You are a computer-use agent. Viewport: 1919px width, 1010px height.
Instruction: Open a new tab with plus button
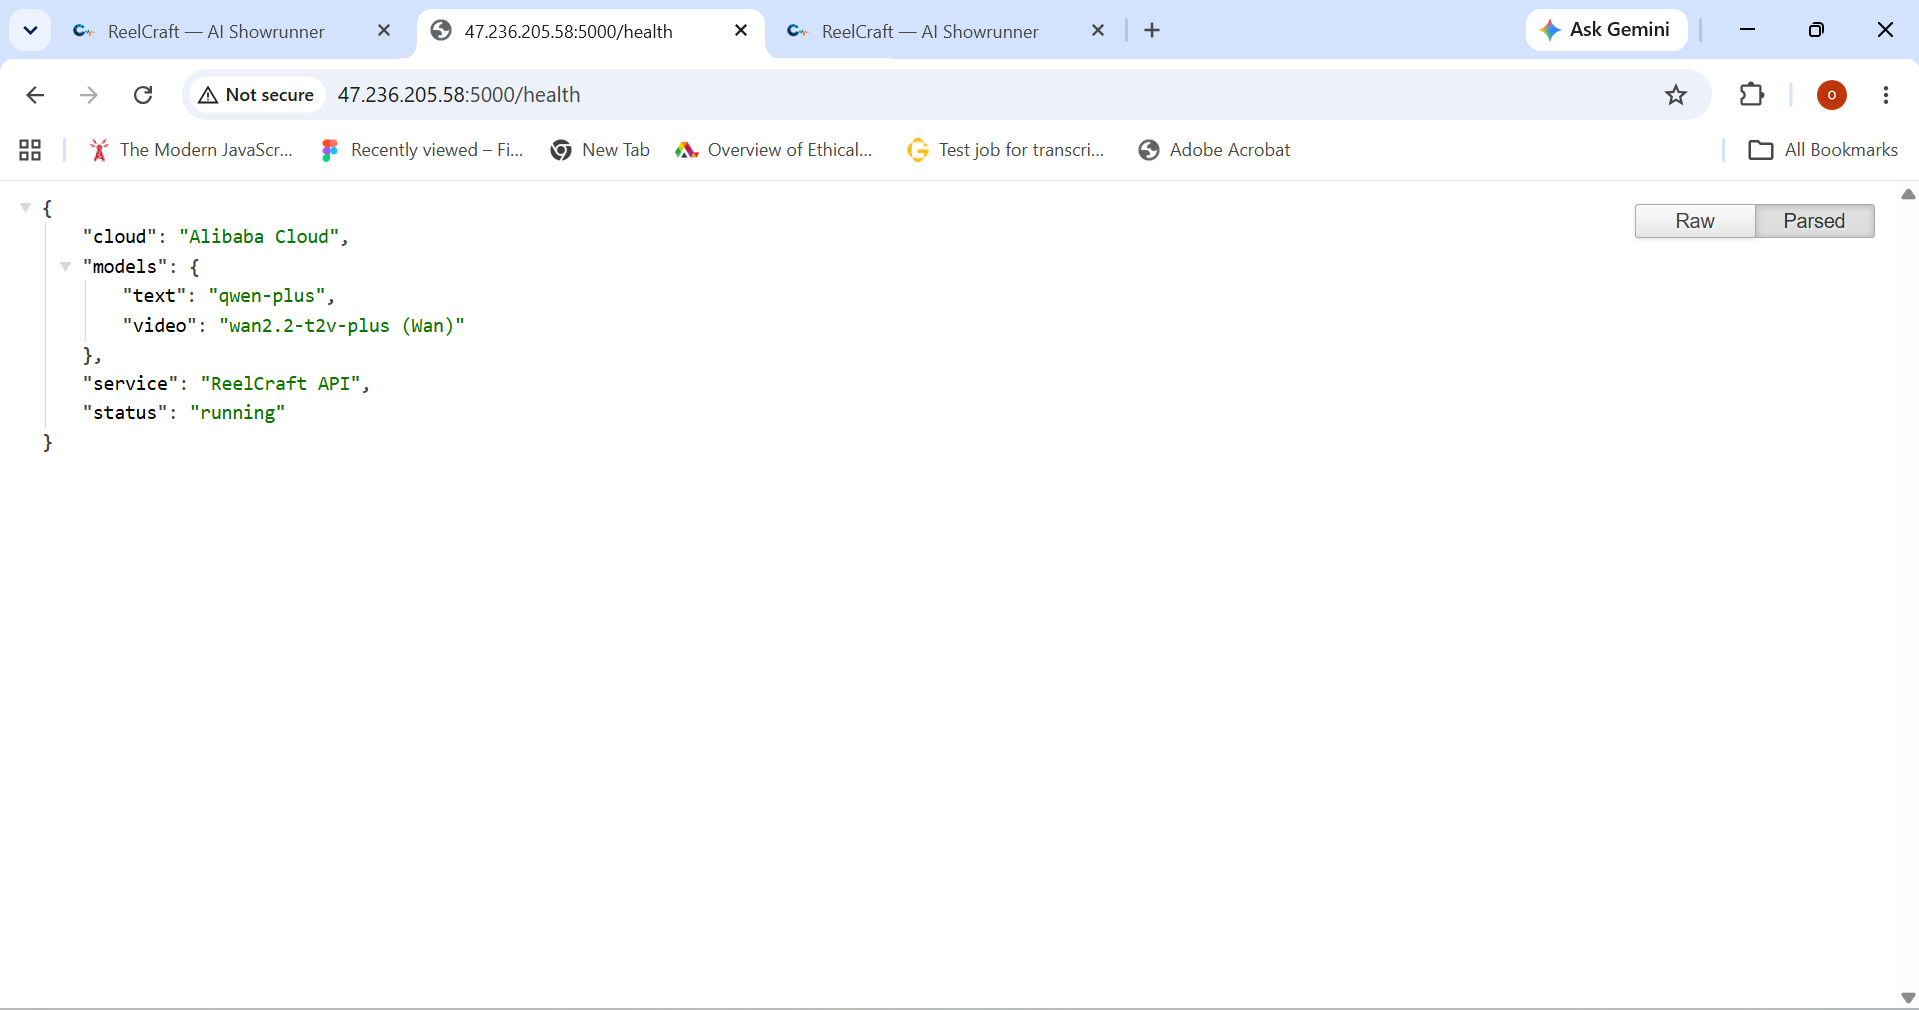coord(1152,31)
